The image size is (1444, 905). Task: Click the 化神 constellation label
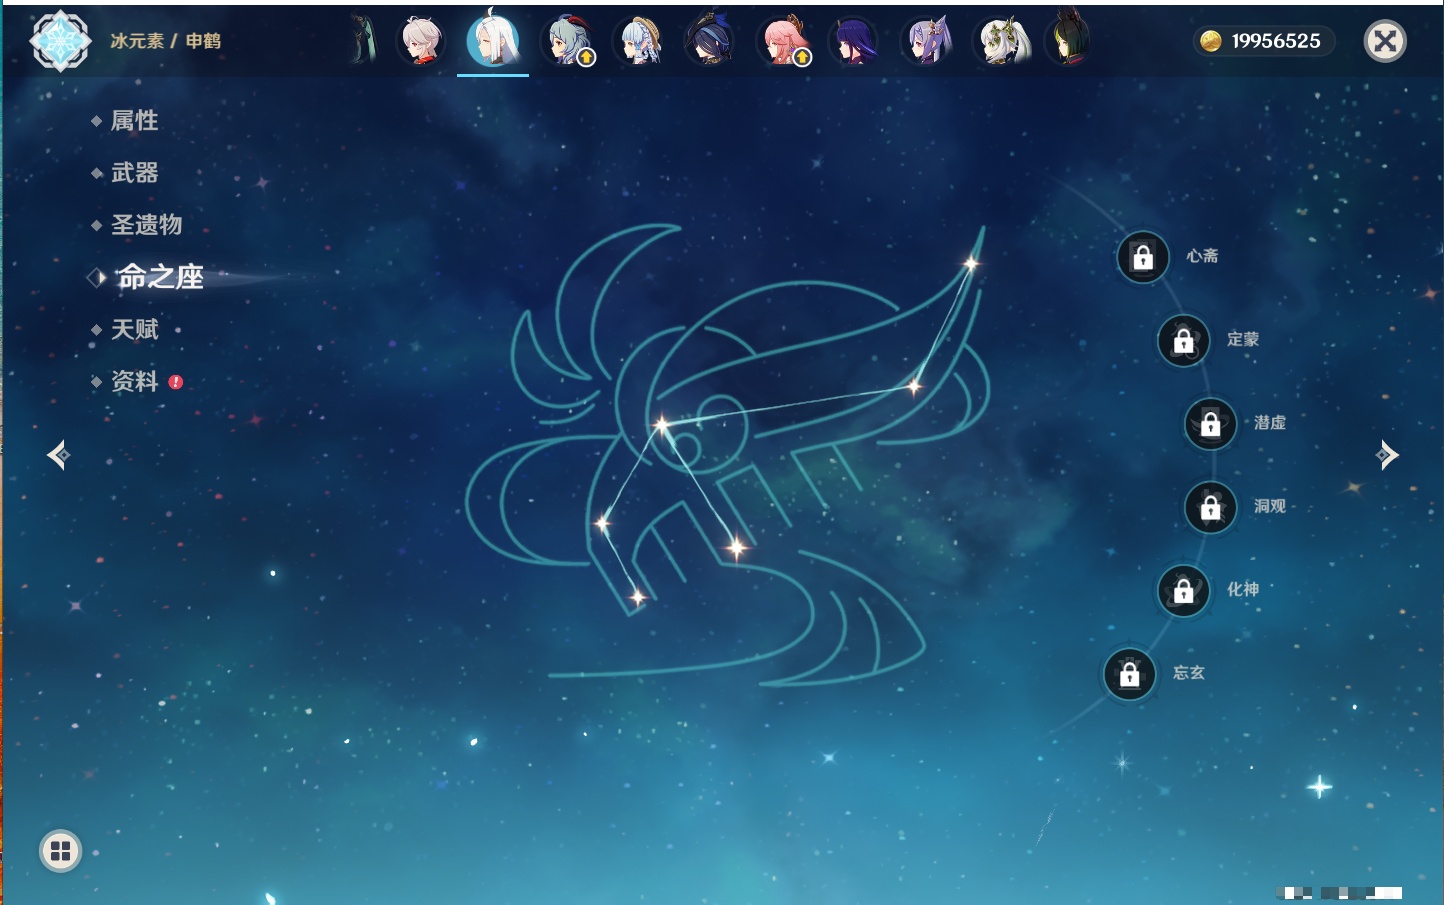pyautogui.click(x=1243, y=589)
